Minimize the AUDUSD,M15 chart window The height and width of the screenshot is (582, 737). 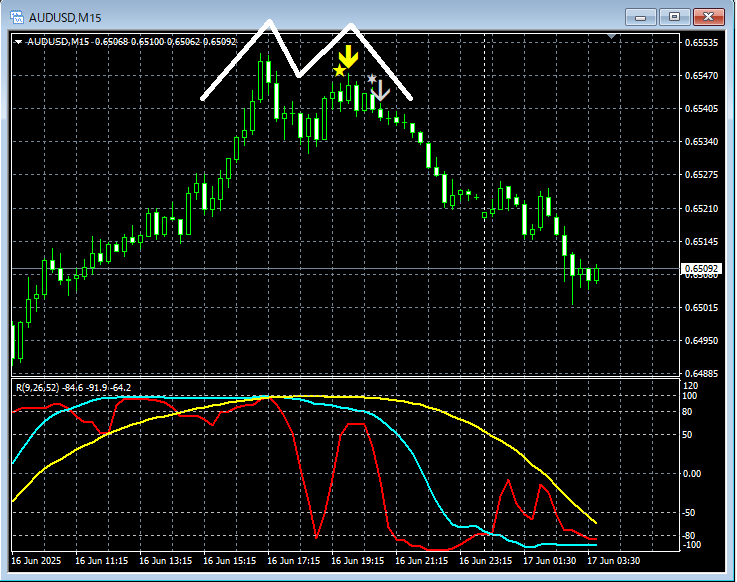click(640, 17)
